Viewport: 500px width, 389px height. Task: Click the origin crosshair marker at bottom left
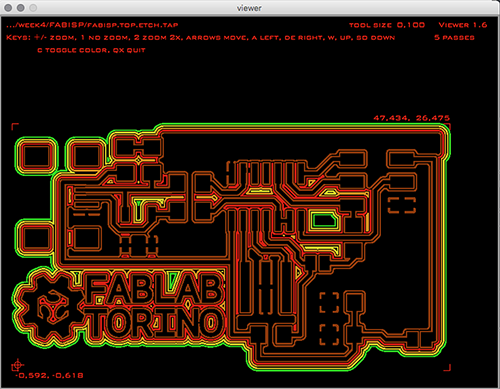click(x=17, y=365)
